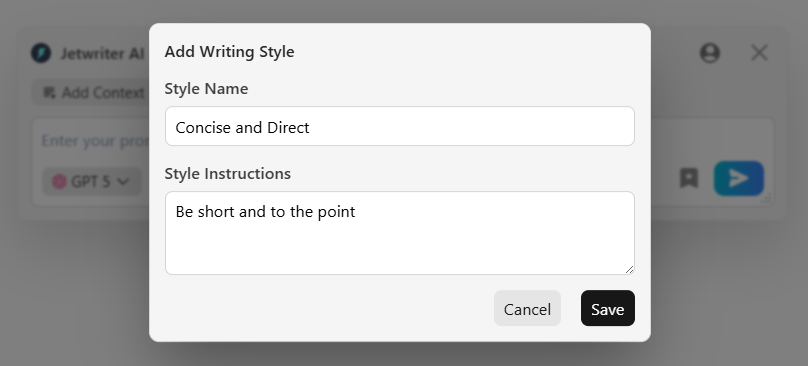The image size is (808, 366).
Task: Click inside the Style Instructions text area
Action: [399, 233]
